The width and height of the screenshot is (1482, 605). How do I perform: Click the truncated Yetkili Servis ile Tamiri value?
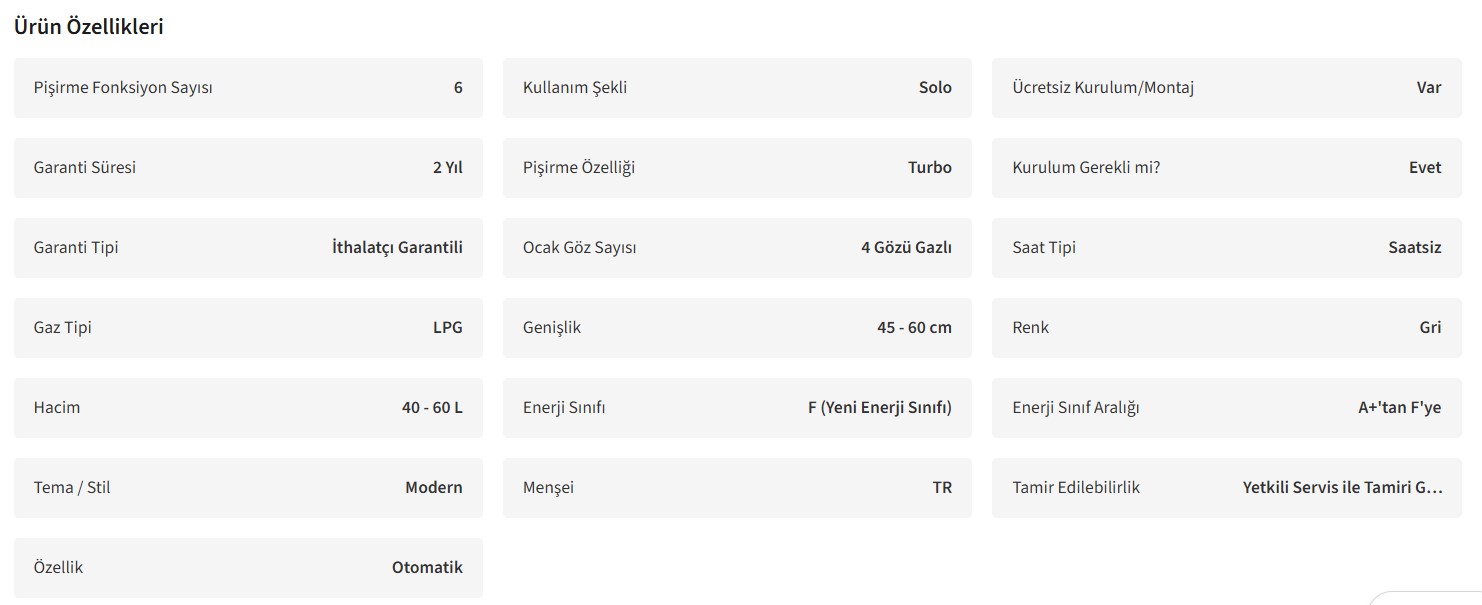point(1342,488)
